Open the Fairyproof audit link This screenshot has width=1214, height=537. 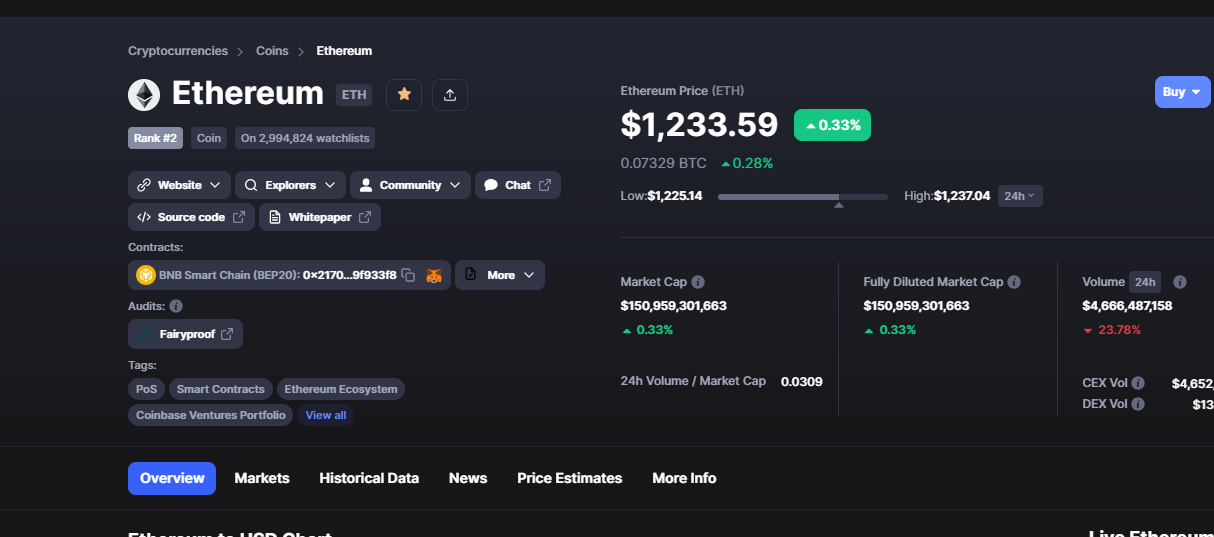185,334
